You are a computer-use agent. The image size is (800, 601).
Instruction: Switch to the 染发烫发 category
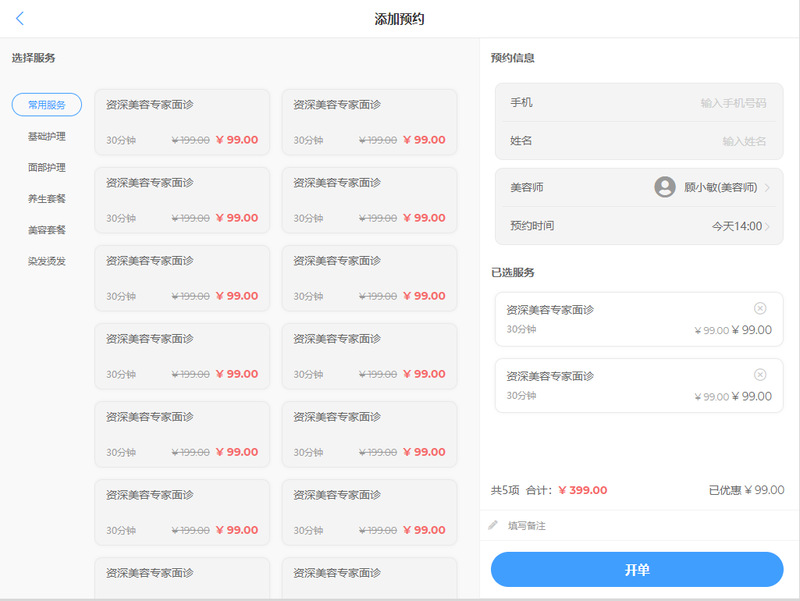click(46, 261)
